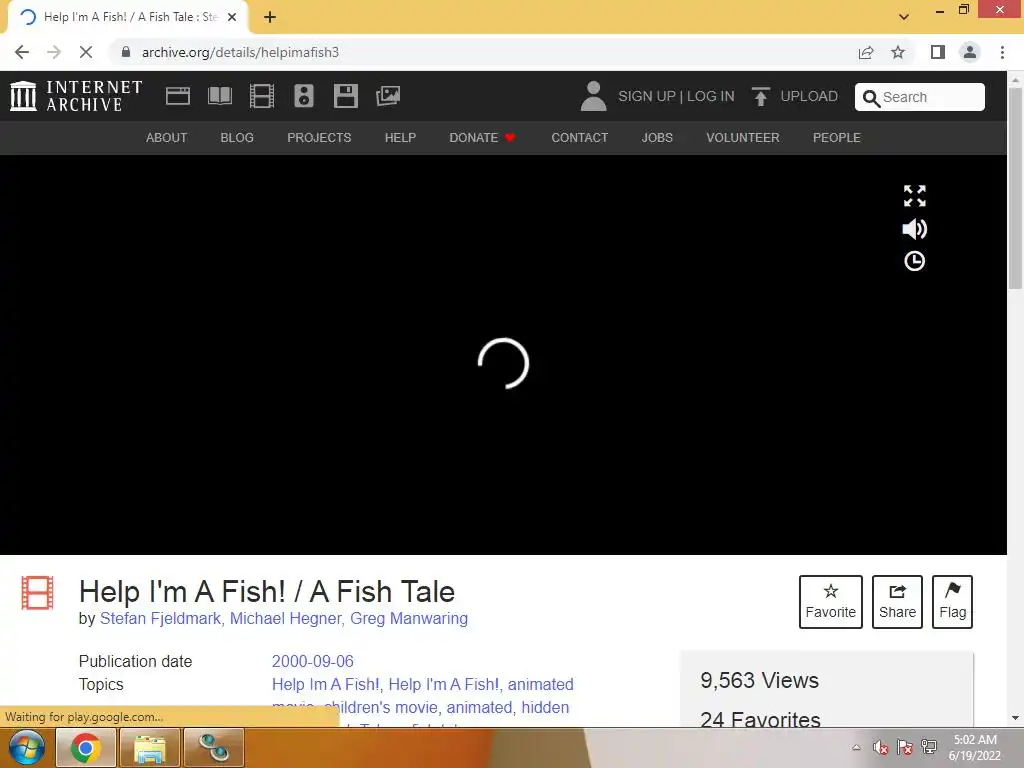The width and height of the screenshot is (1024, 768).
Task: Click the Upload arrow icon
Action: 760,97
